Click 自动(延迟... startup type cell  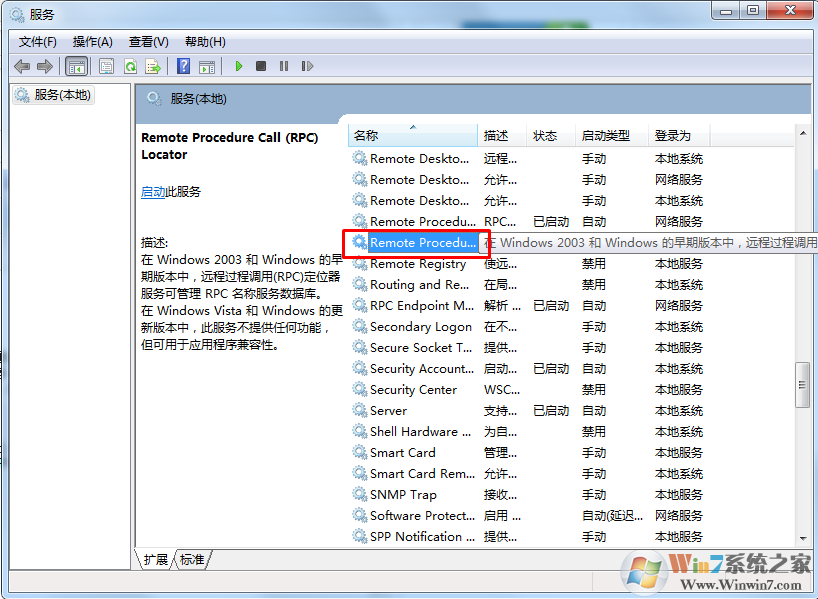click(612, 516)
